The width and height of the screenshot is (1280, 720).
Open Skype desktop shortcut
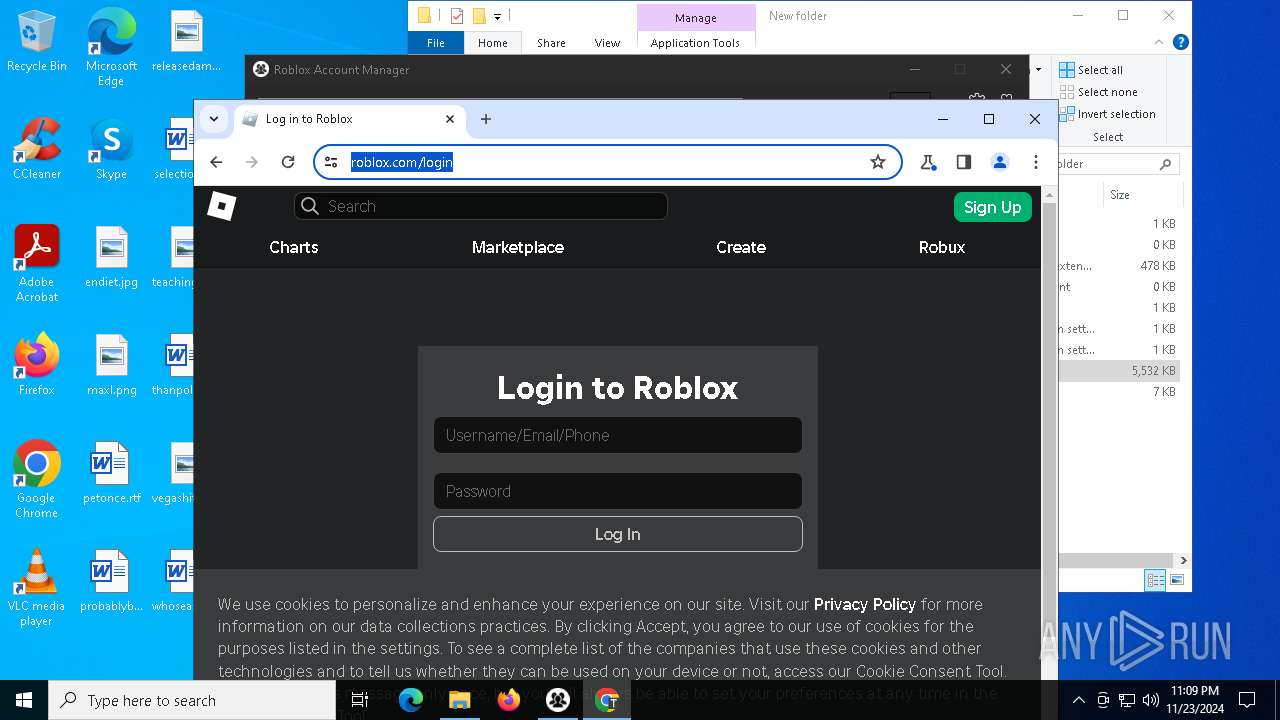coord(111,149)
